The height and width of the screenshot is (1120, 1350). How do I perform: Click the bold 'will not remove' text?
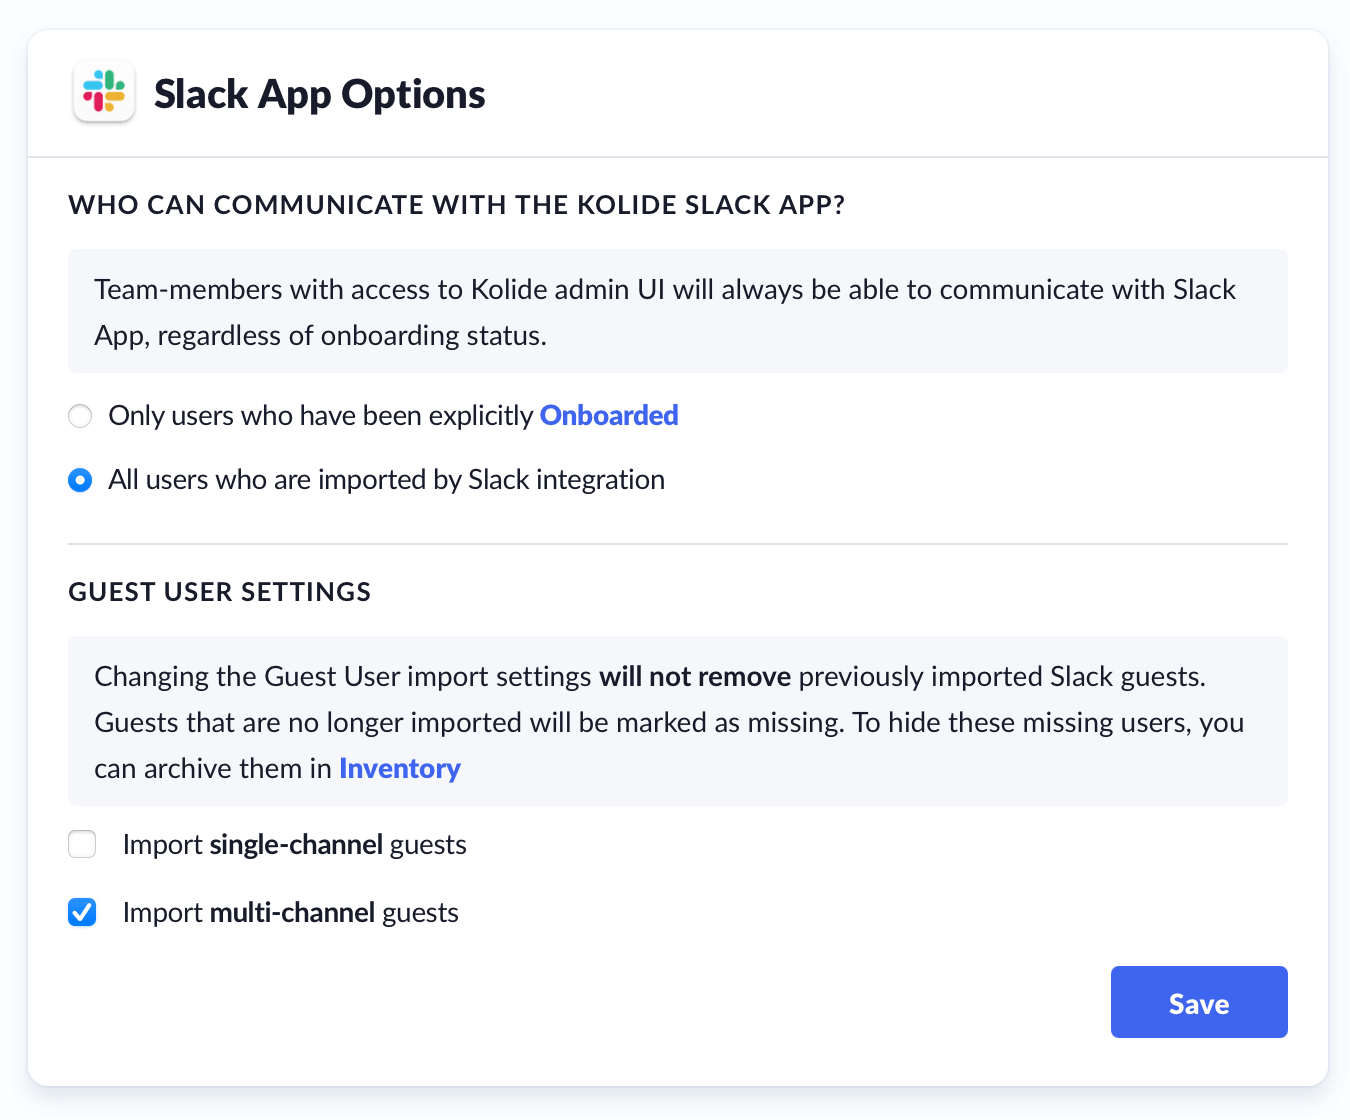pos(695,677)
